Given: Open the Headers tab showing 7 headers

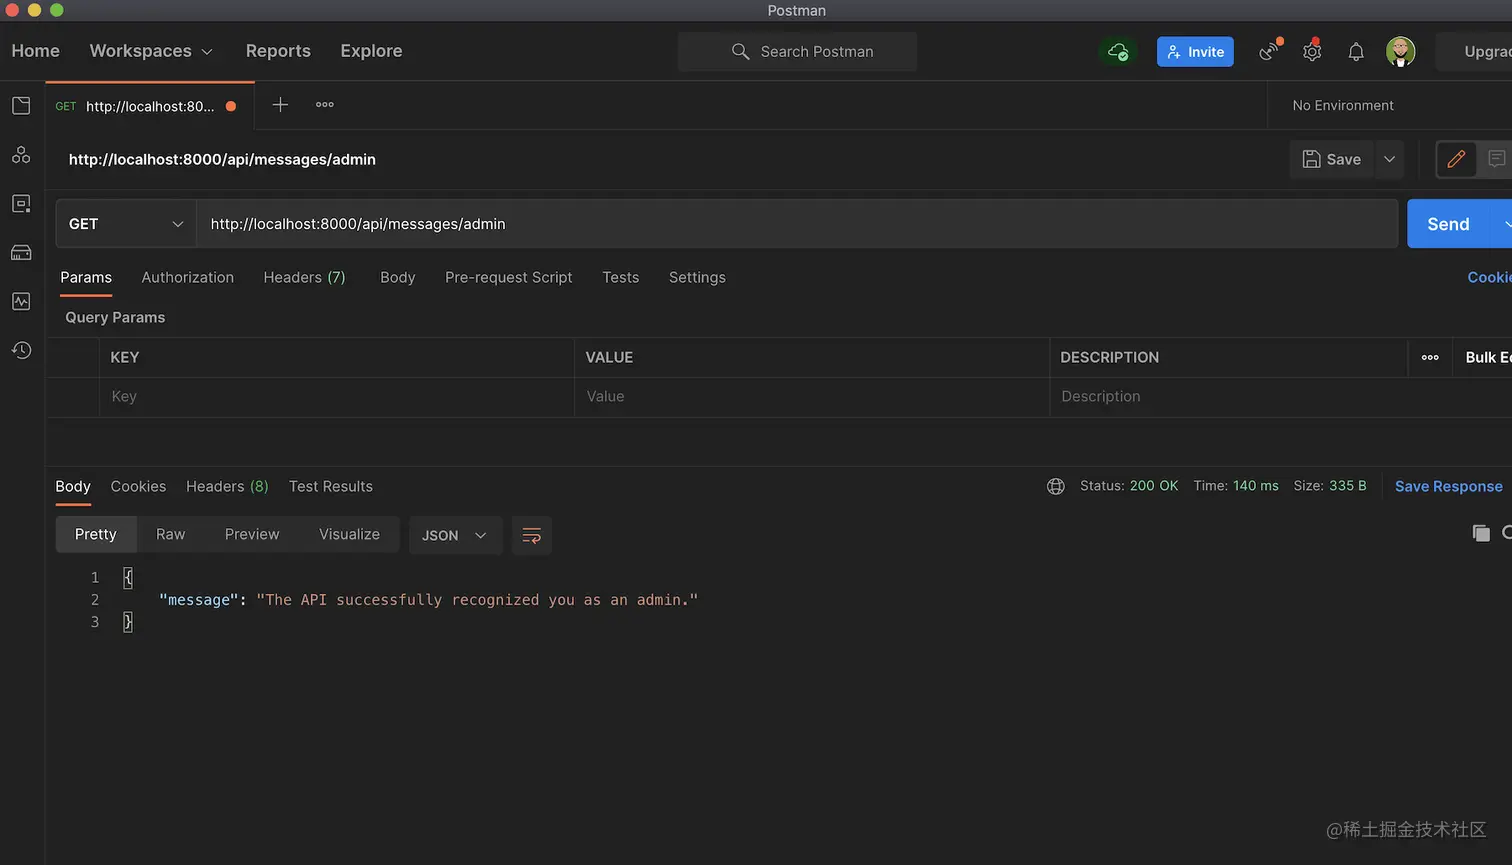Looking at the screenshot, I should 304,277.
